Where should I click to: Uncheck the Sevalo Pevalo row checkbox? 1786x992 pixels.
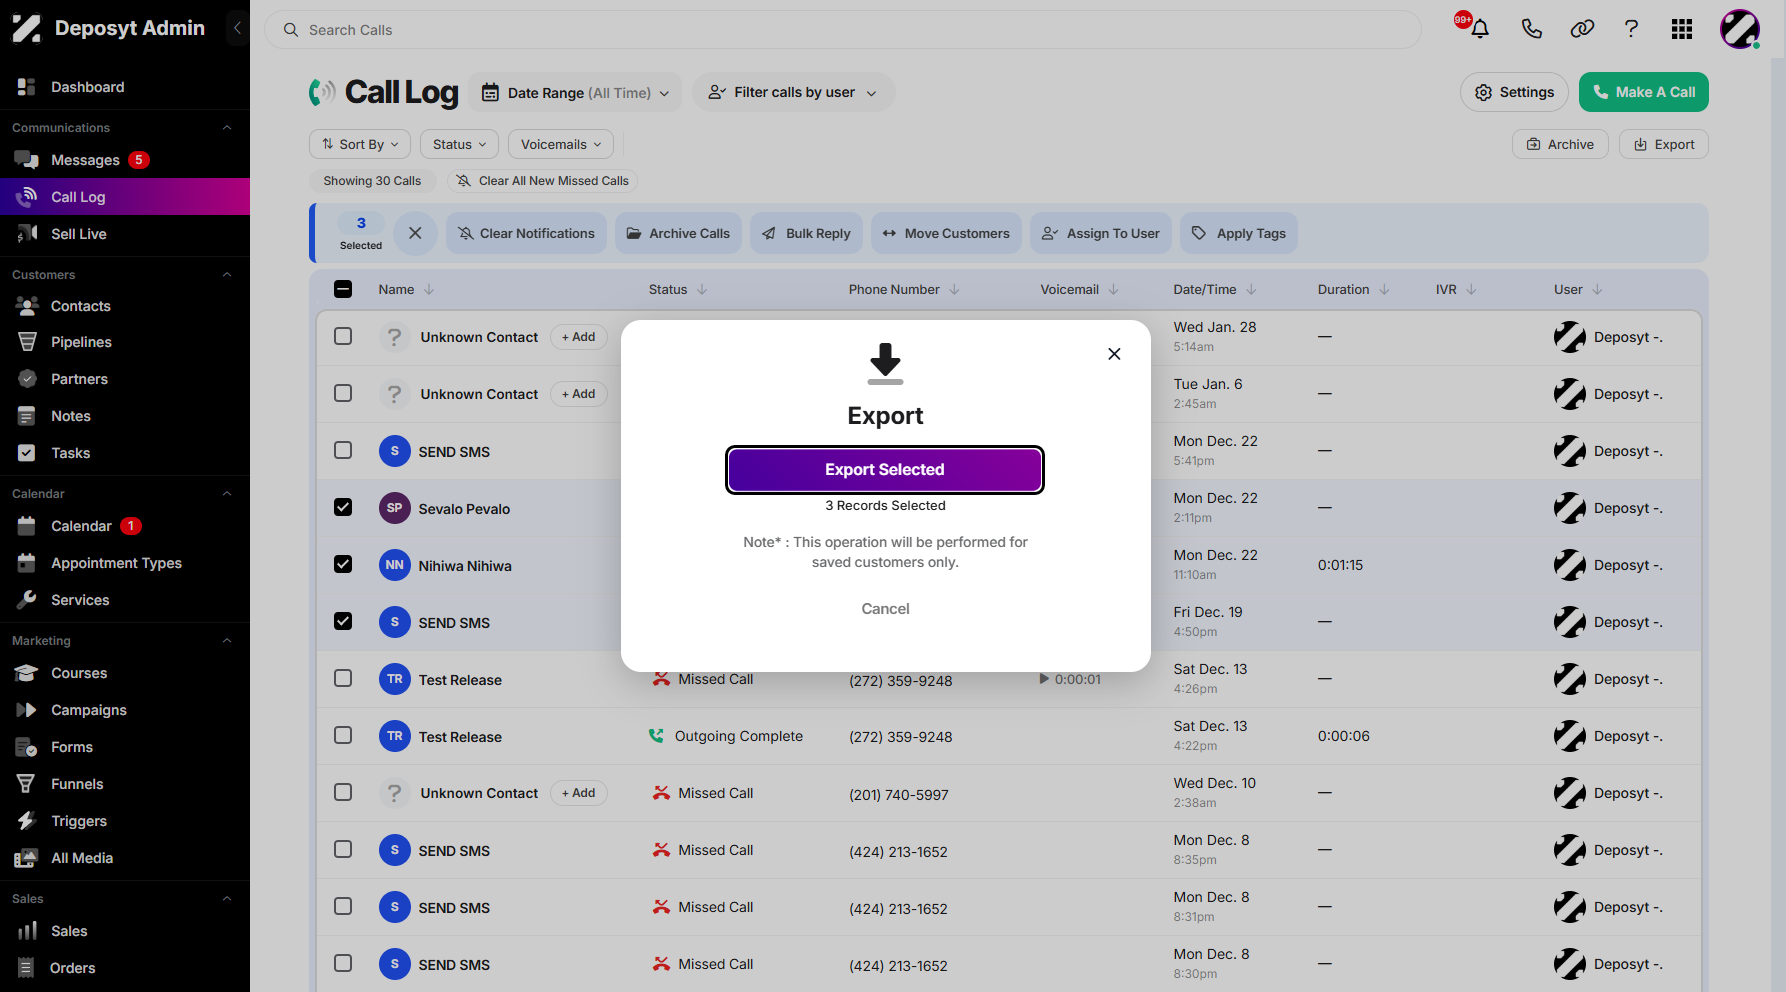coord(343,507)
